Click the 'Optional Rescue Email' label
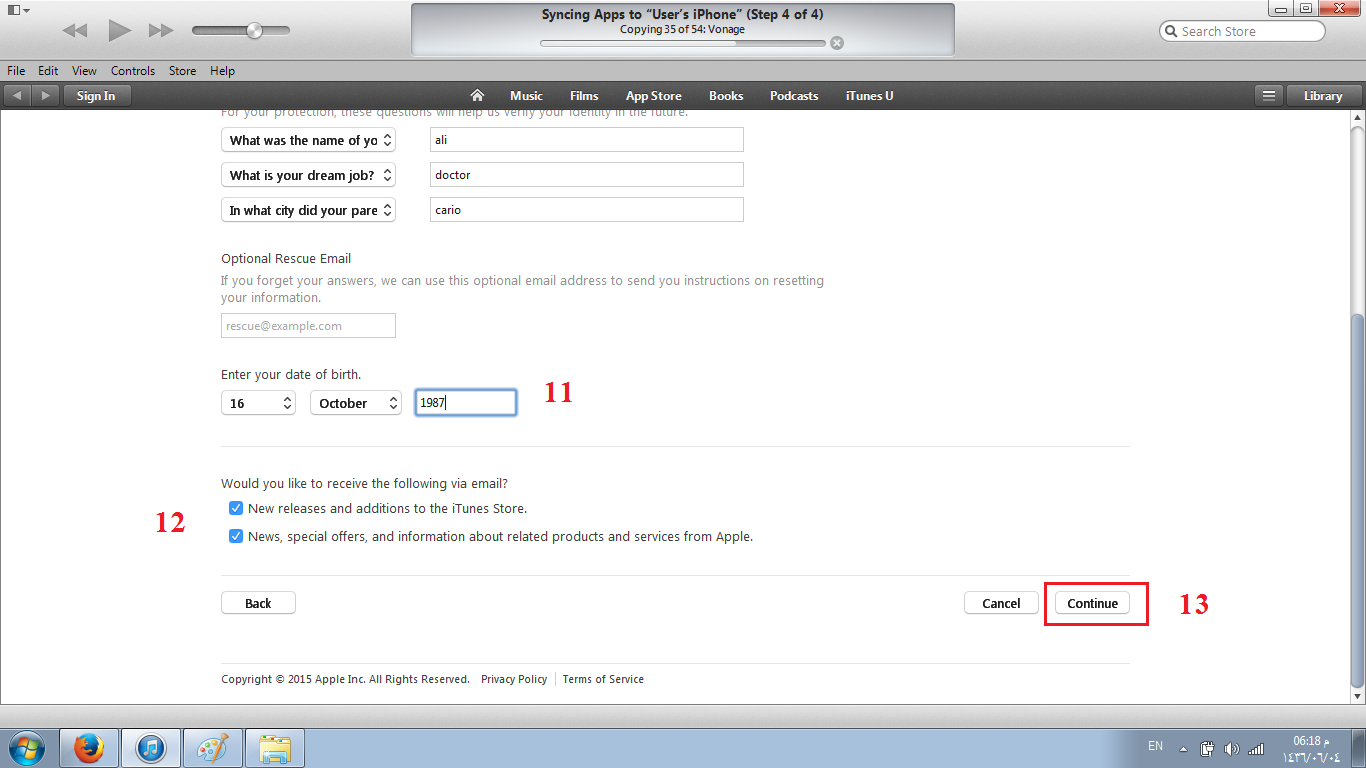Image resolution: width=1366 pixels, height=768 pixels. 286,258
